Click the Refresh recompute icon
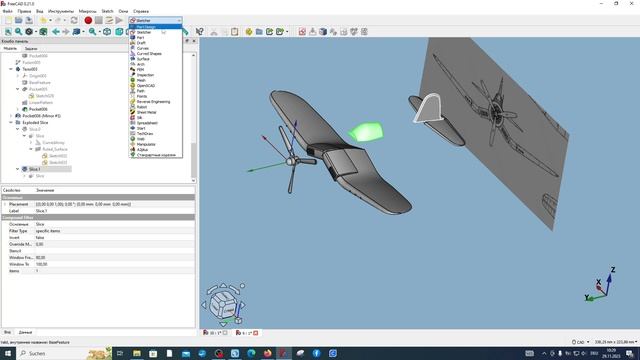This screenshot has width=640, height=360. click(x=74, y=20)
